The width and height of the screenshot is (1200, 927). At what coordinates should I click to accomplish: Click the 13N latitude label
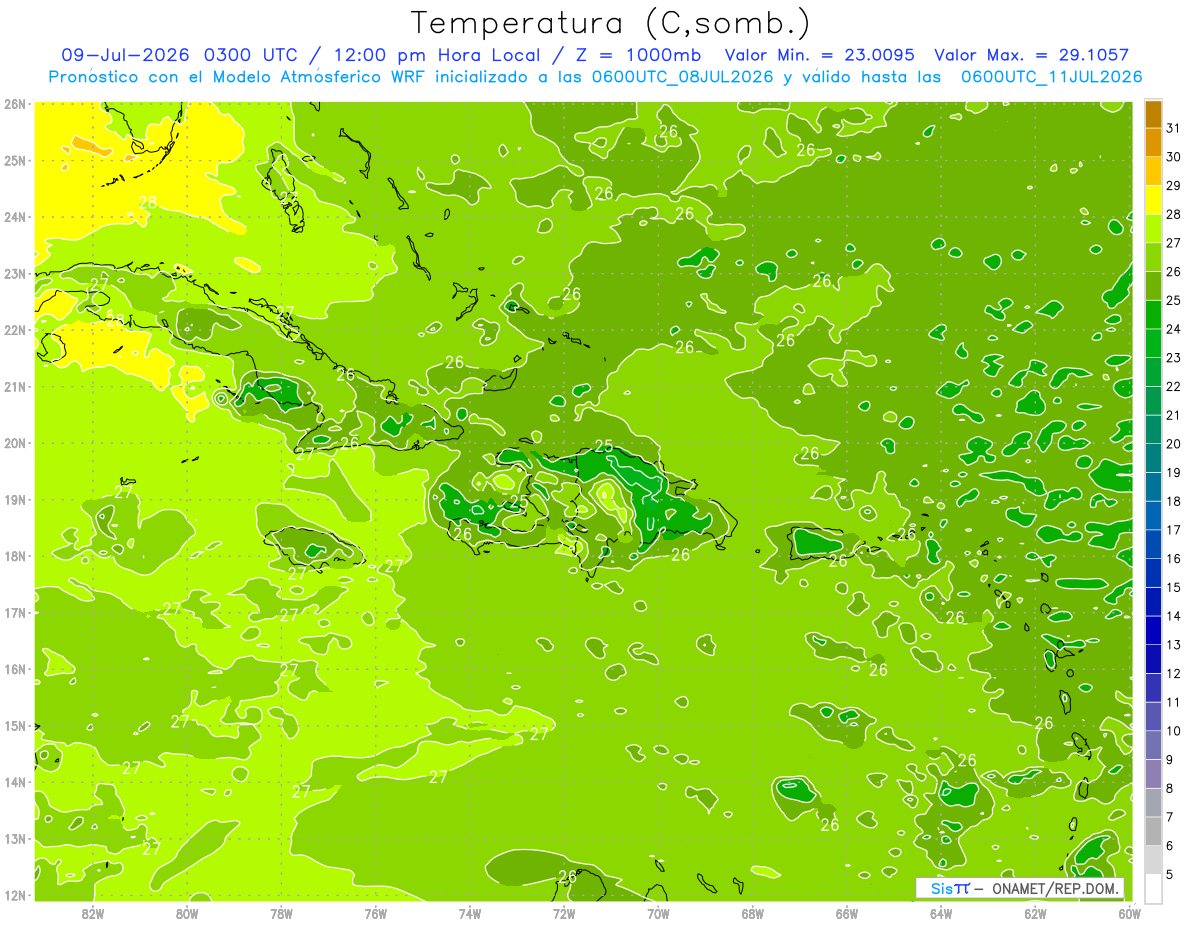15,839
